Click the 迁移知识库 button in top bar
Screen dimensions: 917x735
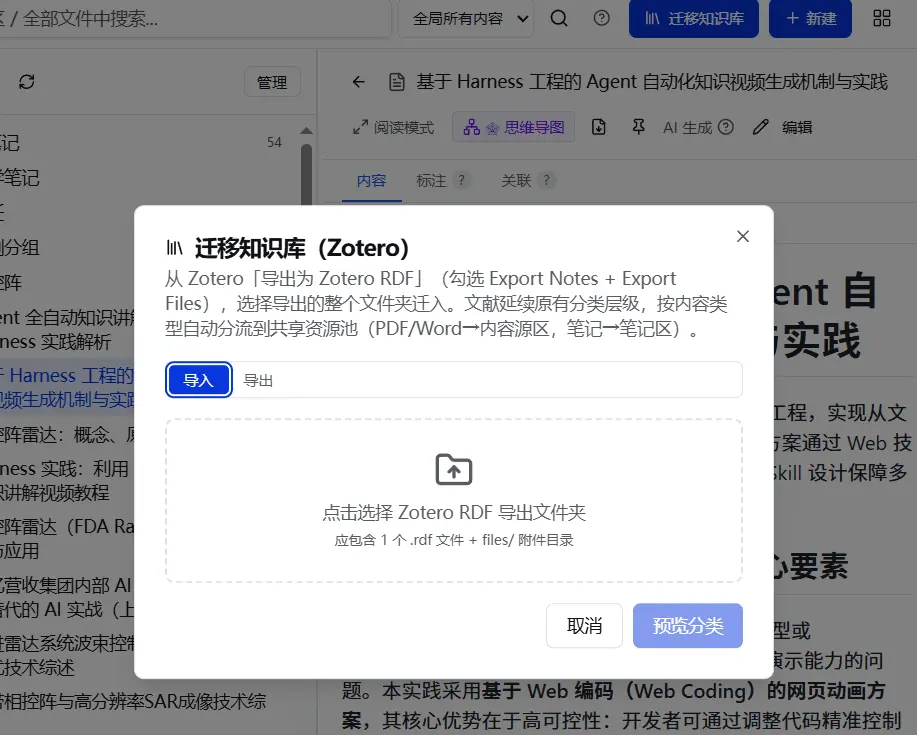(694, 19)
